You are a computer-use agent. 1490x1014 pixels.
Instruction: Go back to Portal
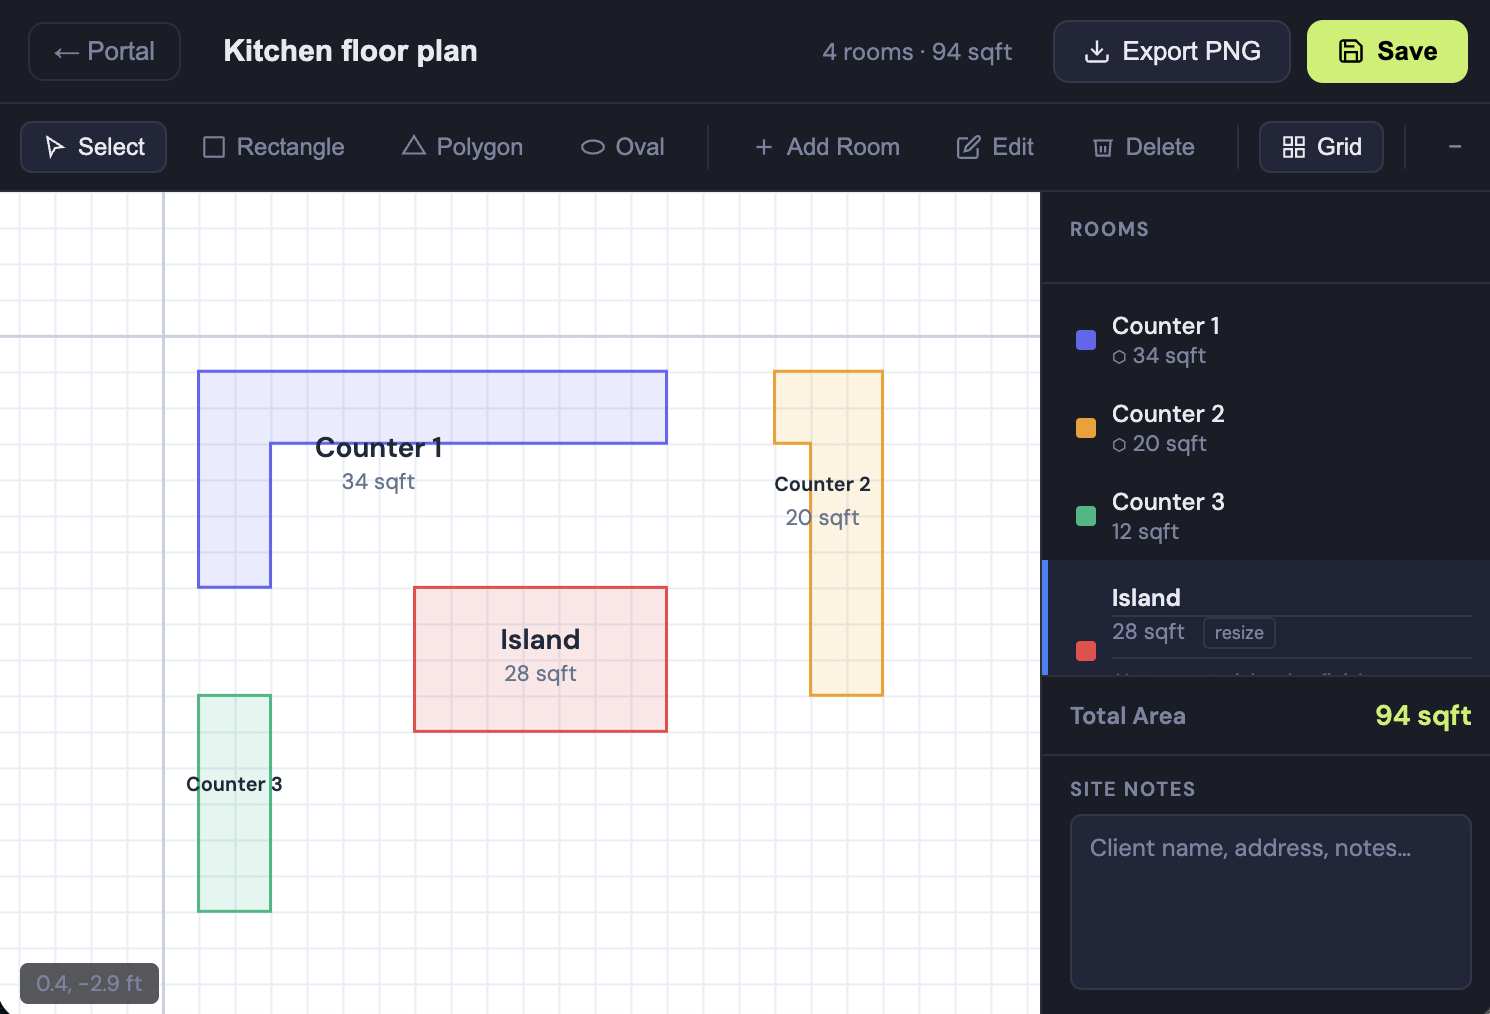(x=104, y=51)
